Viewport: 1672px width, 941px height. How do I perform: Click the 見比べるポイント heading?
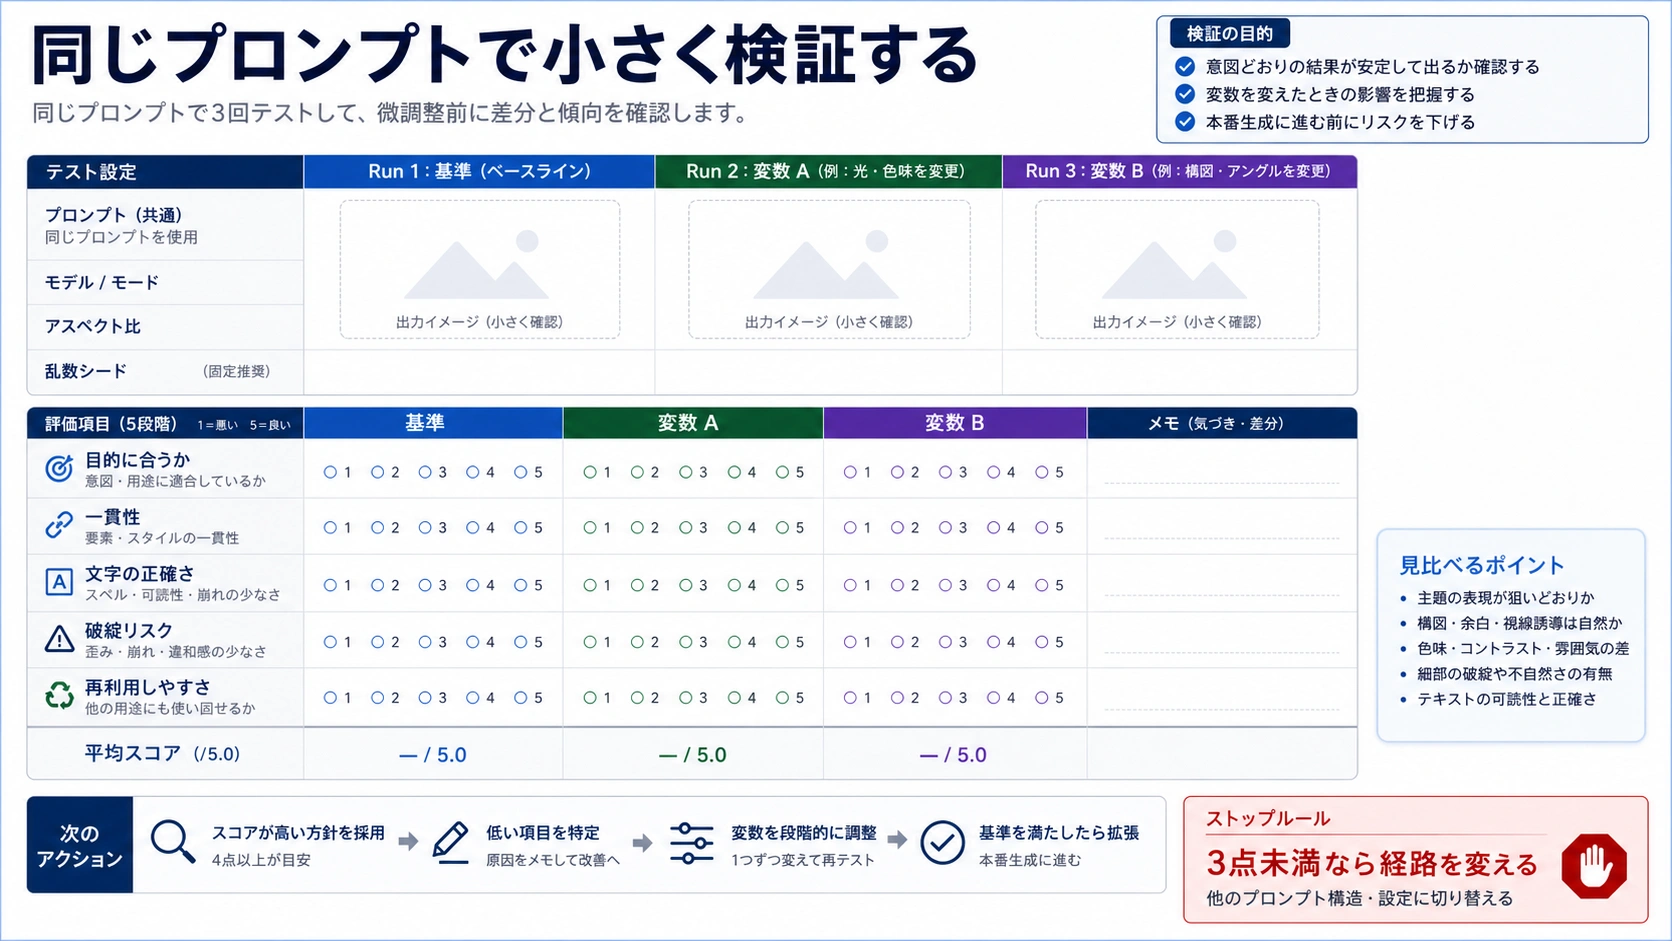tap(1482, 565)
